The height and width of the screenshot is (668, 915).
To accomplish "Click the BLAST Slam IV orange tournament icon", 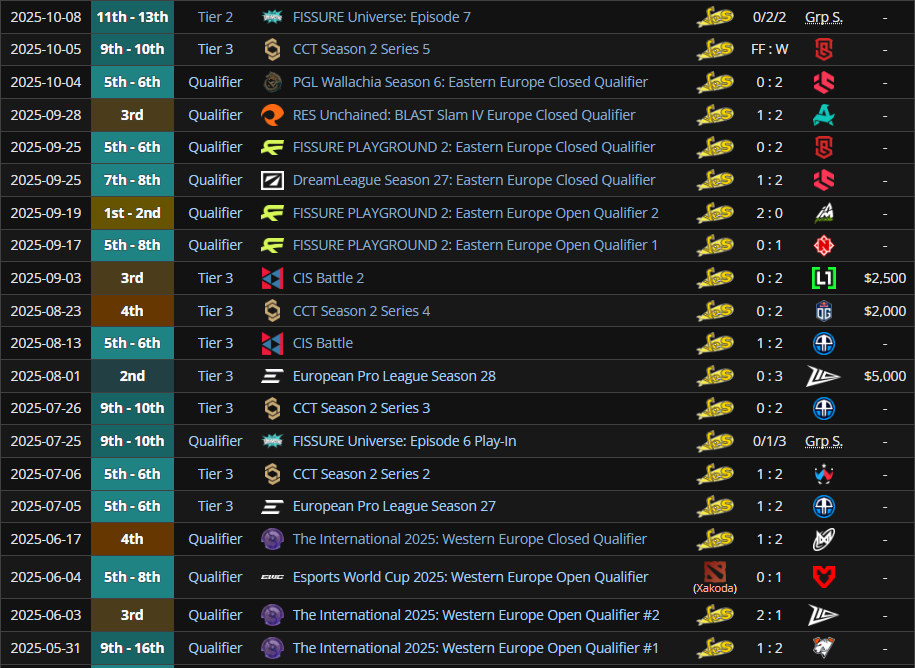I will [x=272, y=115].
